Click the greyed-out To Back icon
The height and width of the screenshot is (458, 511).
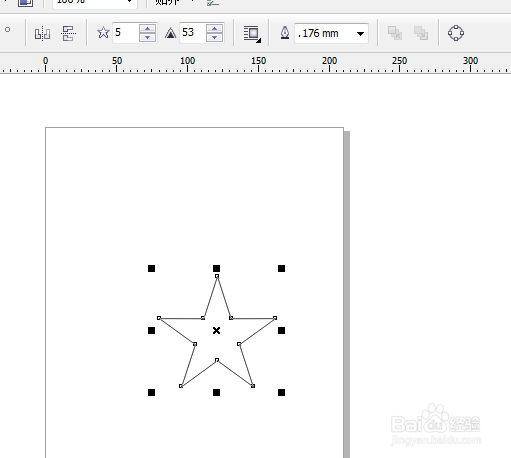click(421, 33)
